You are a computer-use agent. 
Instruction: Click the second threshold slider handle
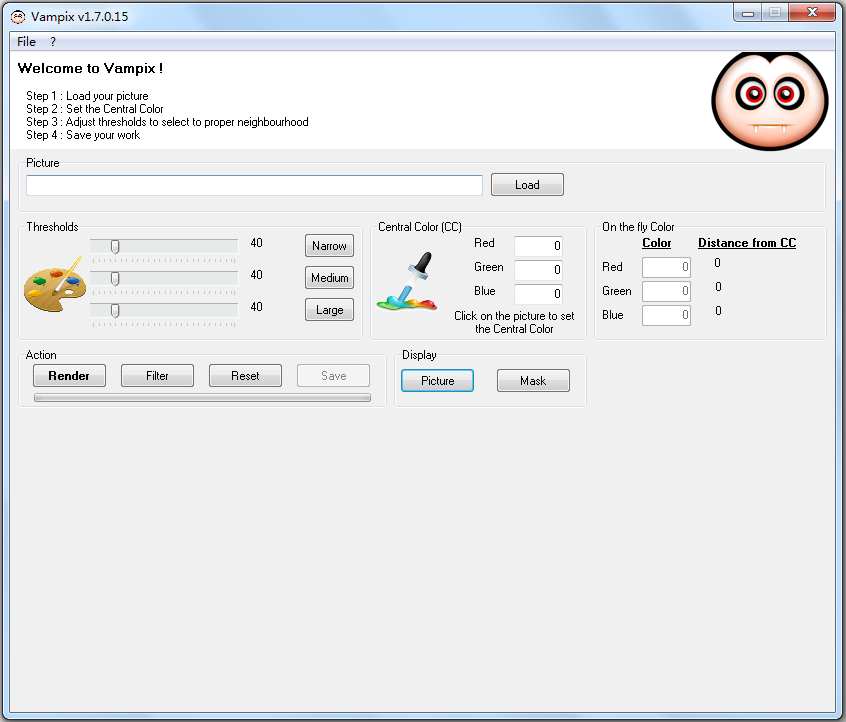(x=115, y=278)
